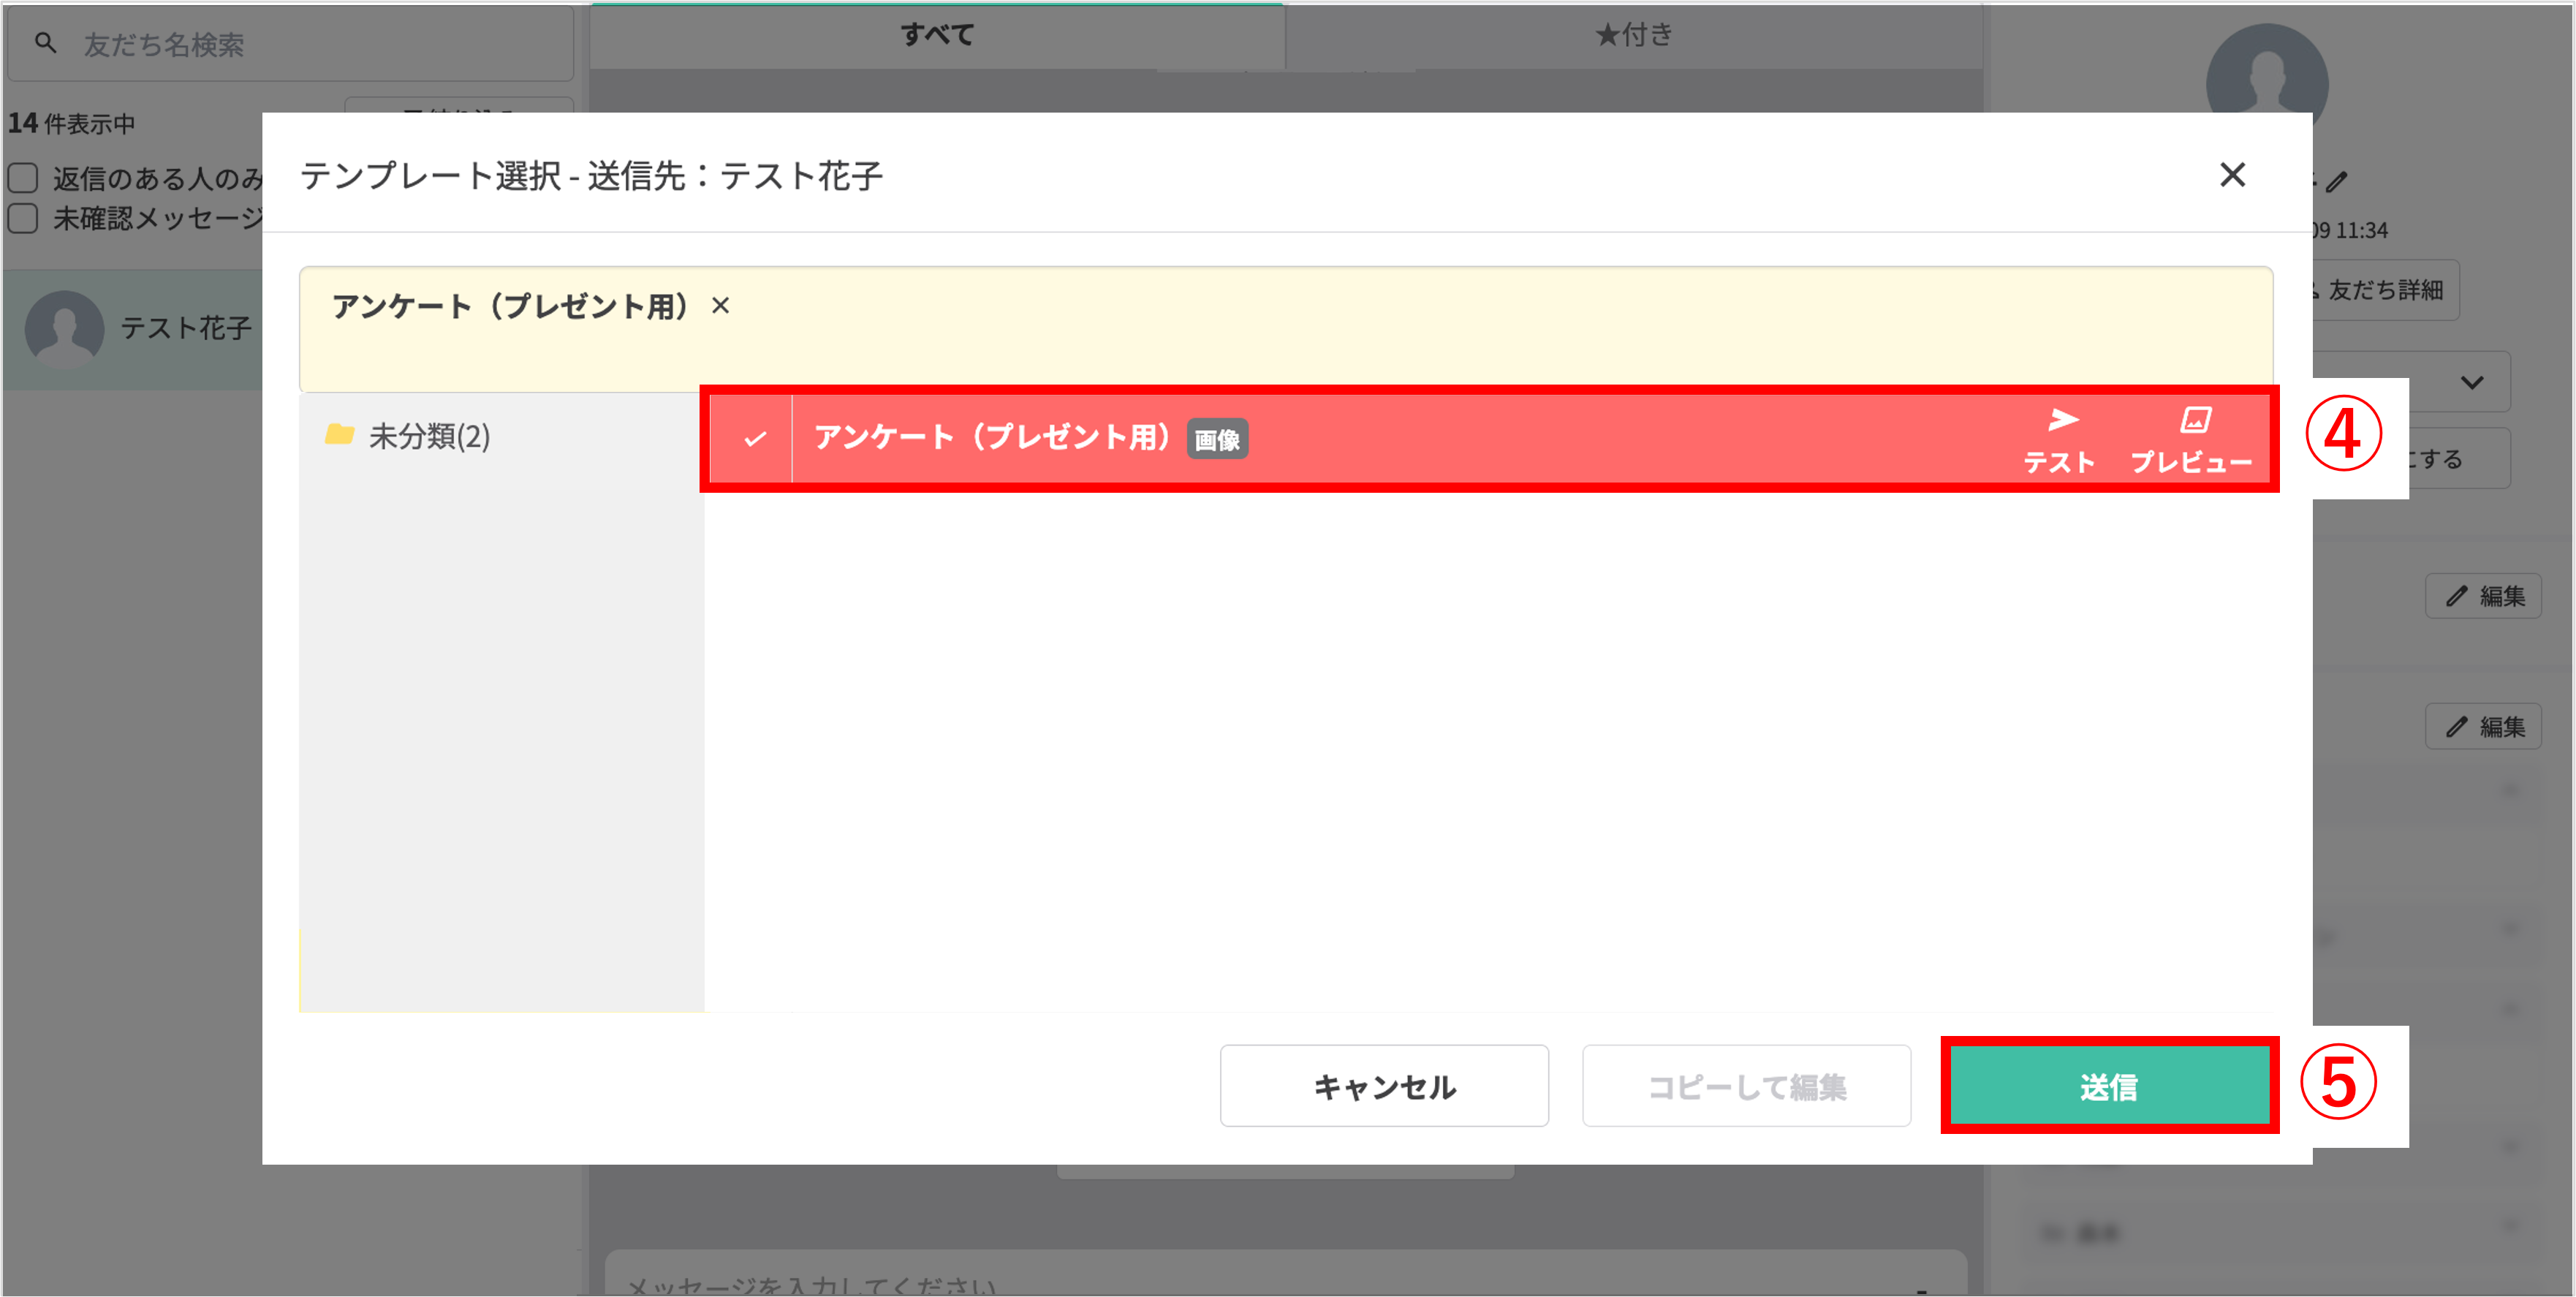The height and width of the screenshot is (1297, 2576).
Task: Open the 未分類(2) folder
Action: [x=429, y=436]
